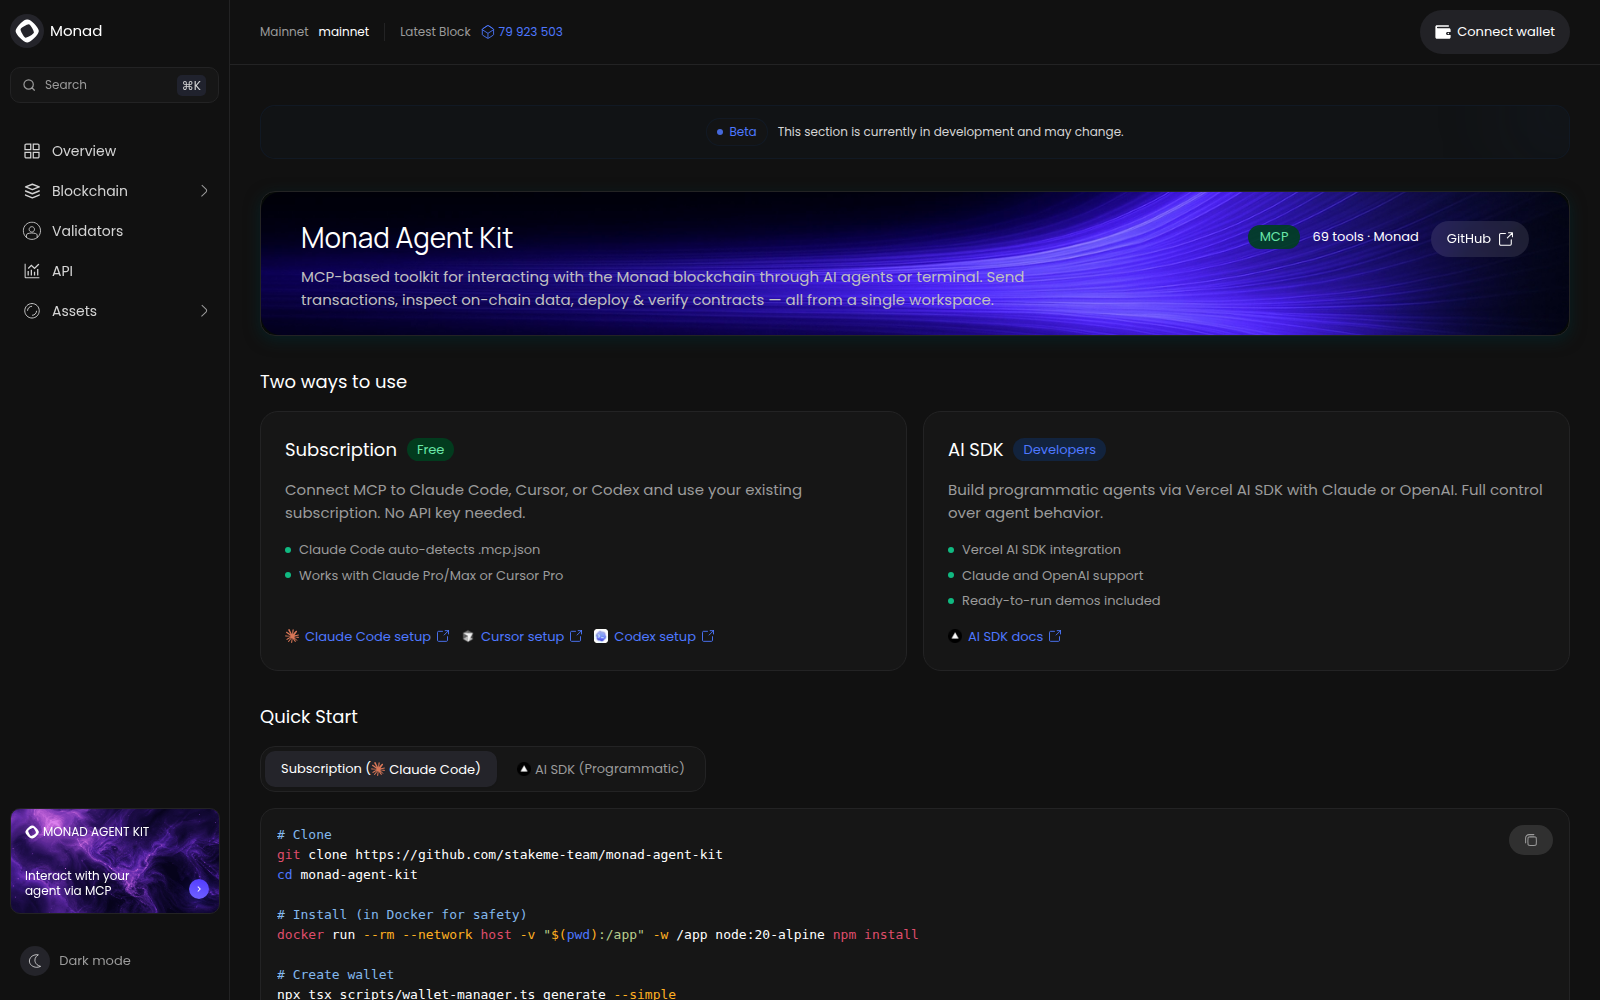
Task: Click 'Ready-to-run demos included' bullet
Action: [1061, 601]
